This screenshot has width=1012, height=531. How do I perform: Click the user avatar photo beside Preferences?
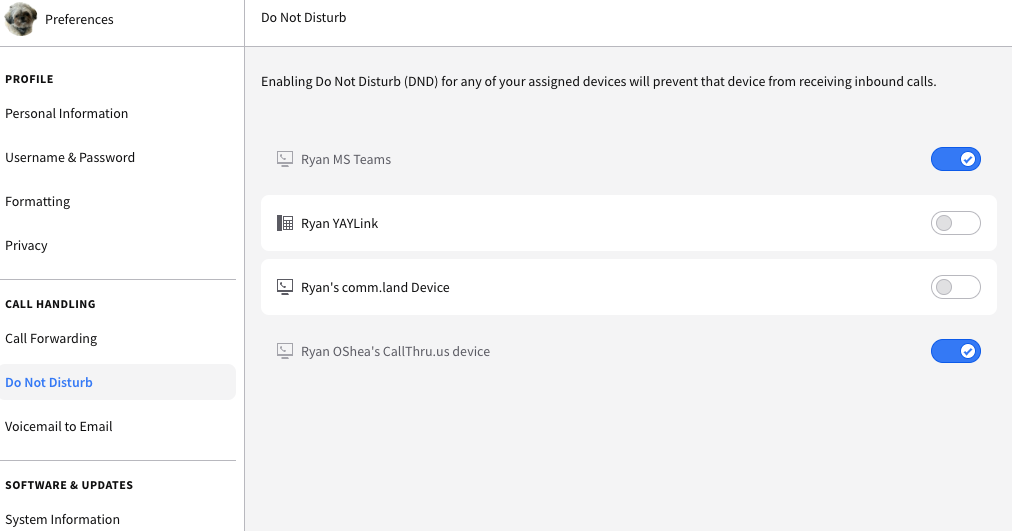[x=21, y=19]
